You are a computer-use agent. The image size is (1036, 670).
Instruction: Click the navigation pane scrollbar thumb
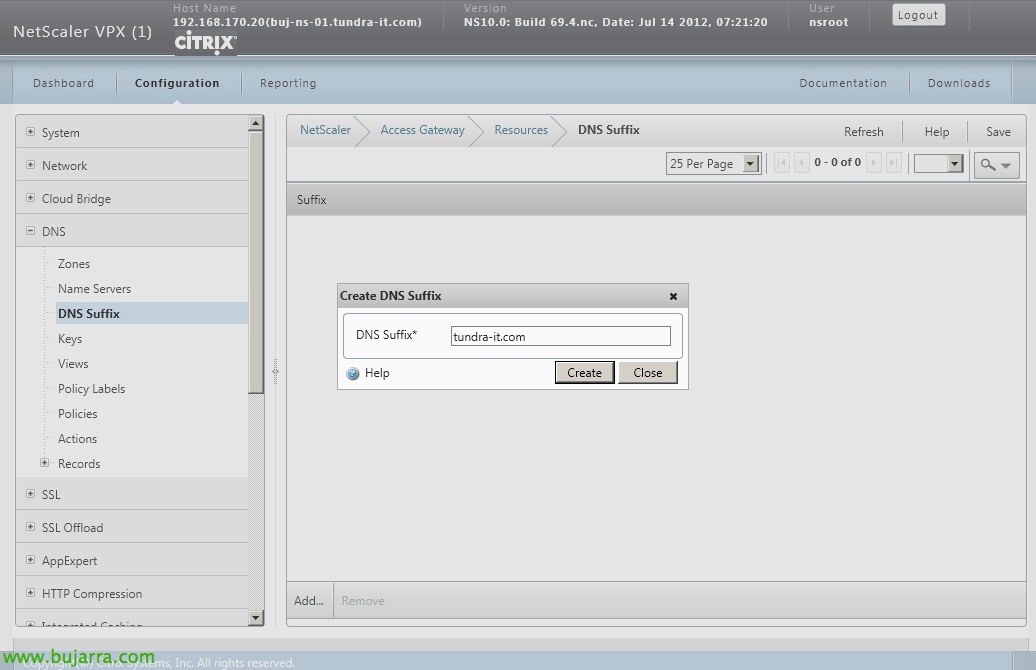(256, 263)
